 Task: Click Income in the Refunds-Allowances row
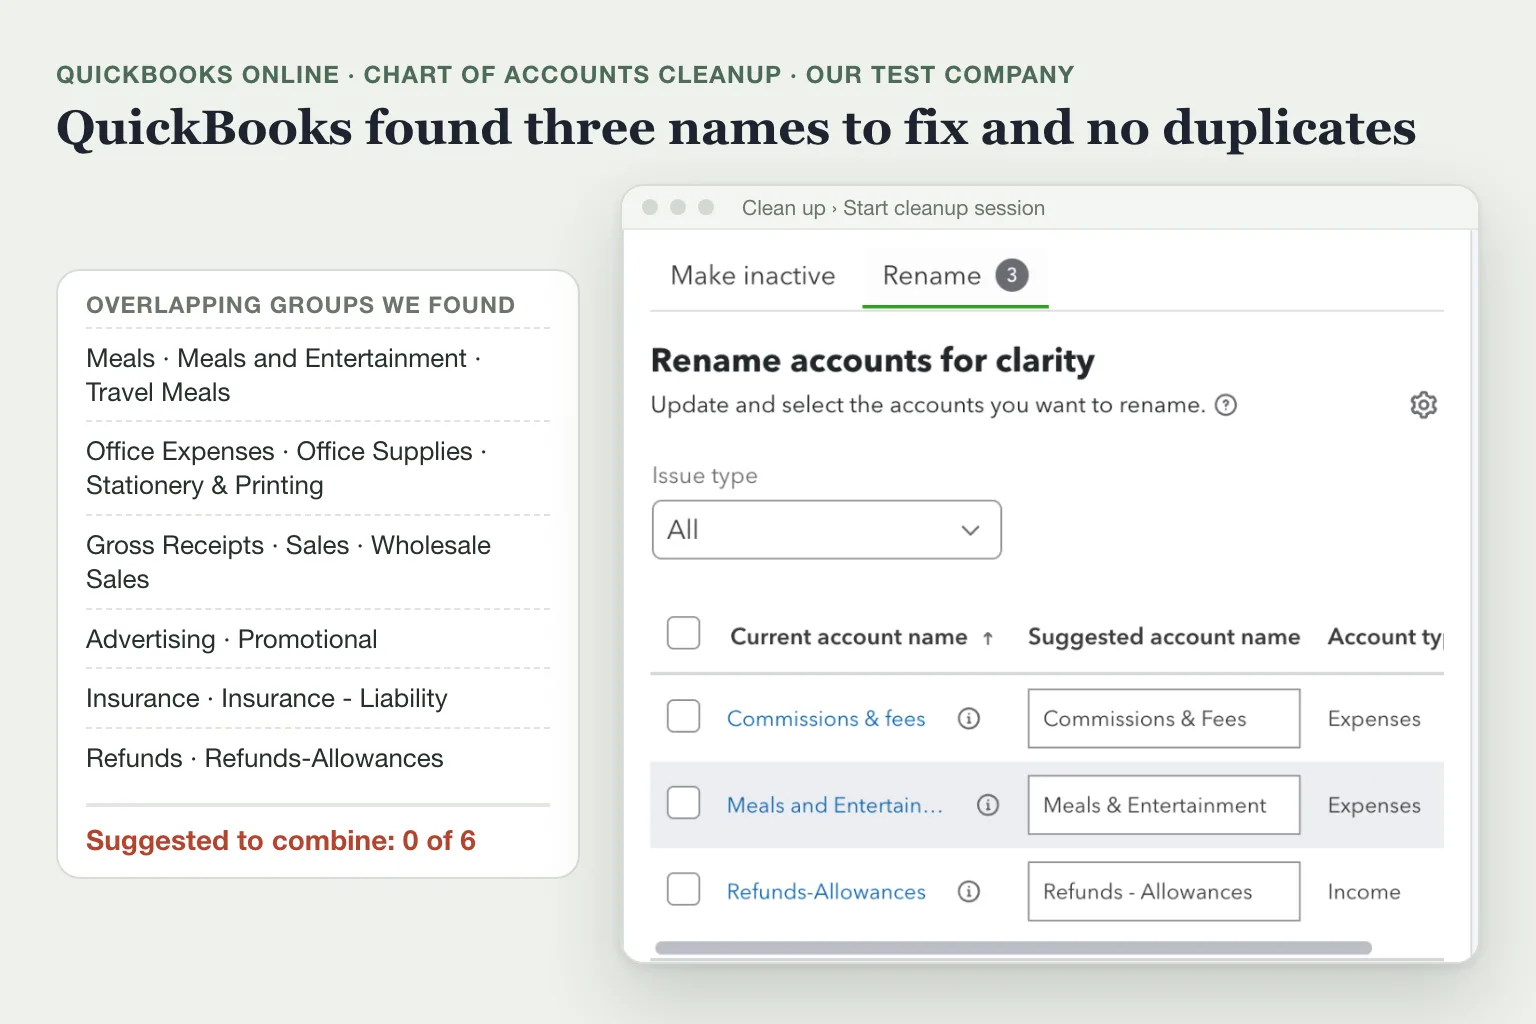coord(1364,892)
